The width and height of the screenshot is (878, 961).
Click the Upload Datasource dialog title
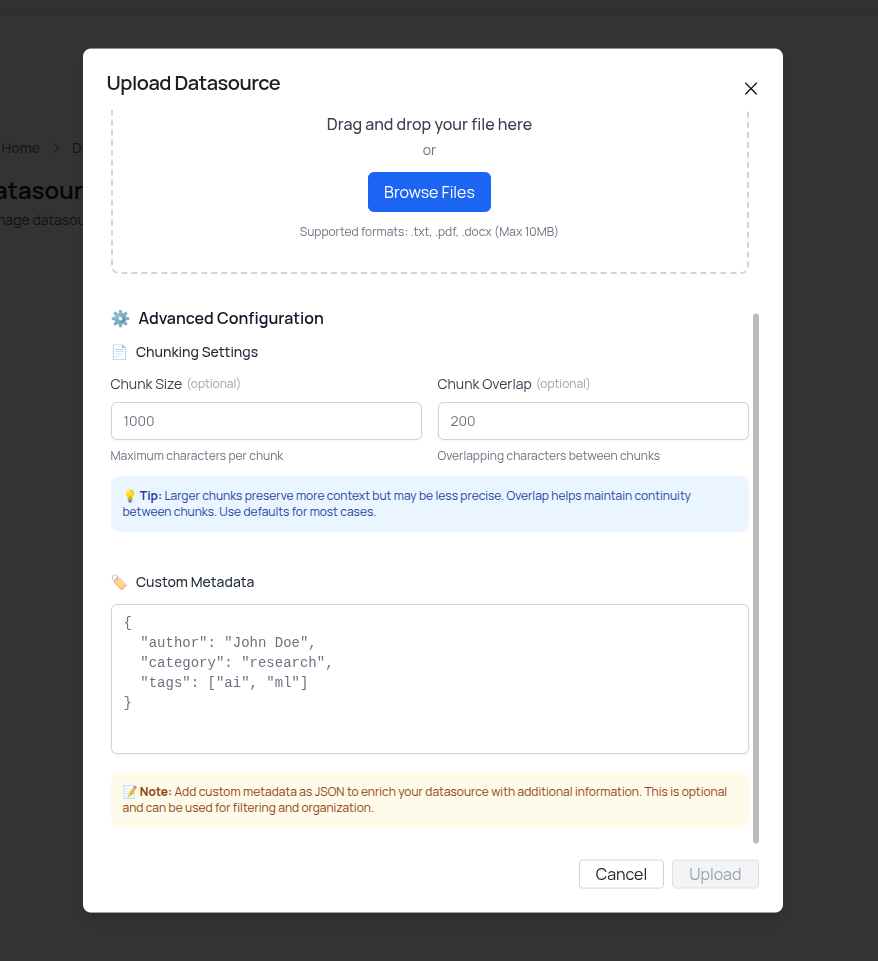click(x=193, y=83)
